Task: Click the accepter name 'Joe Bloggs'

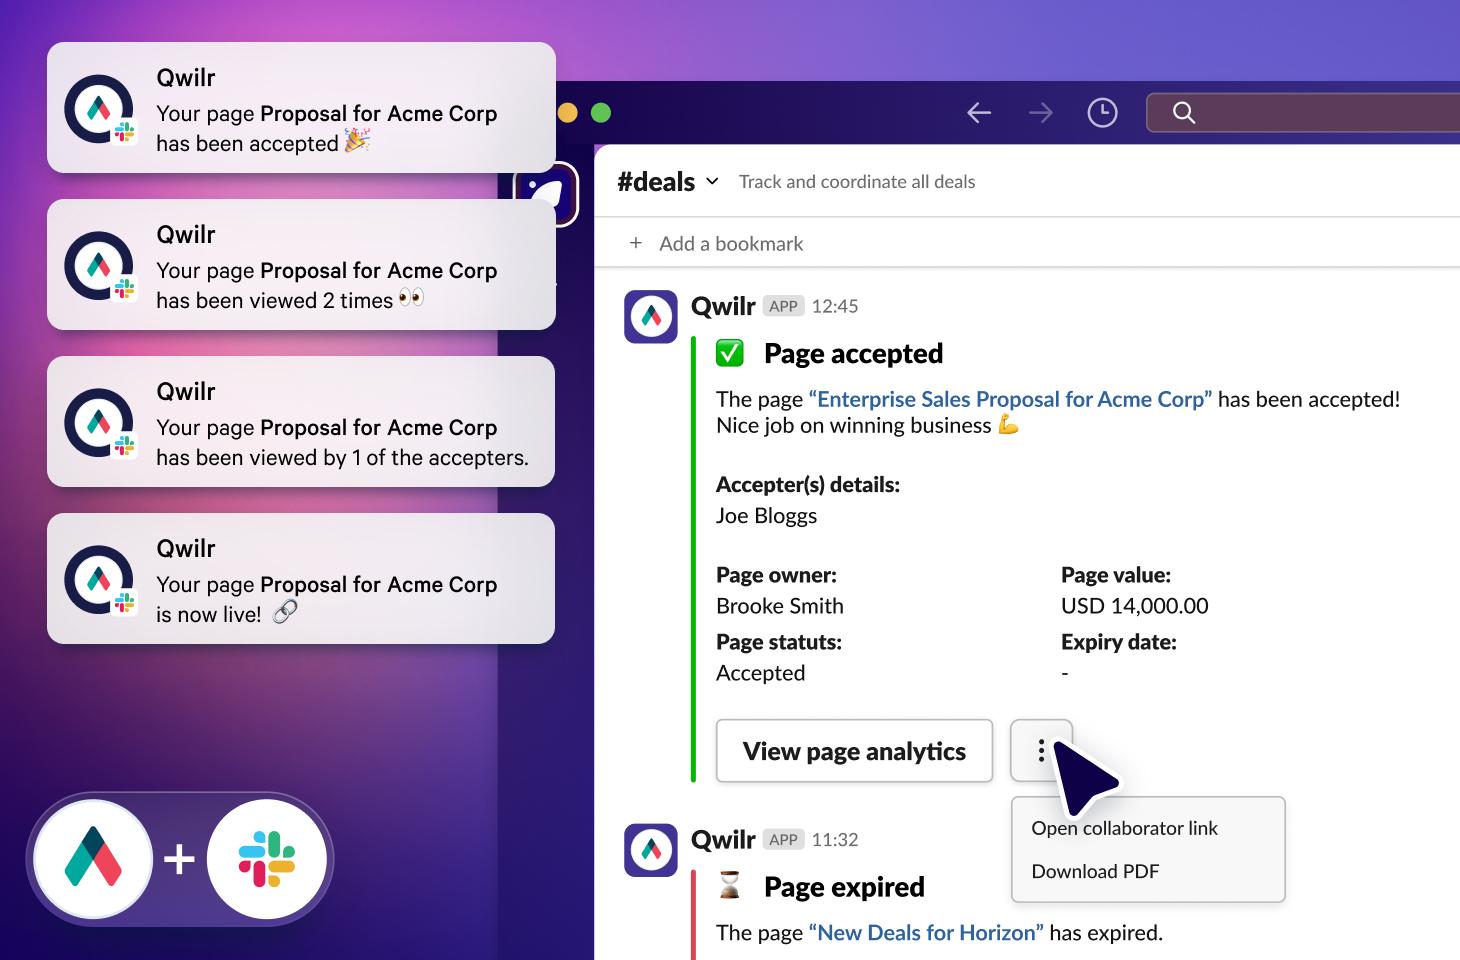Action: (766, 516)
